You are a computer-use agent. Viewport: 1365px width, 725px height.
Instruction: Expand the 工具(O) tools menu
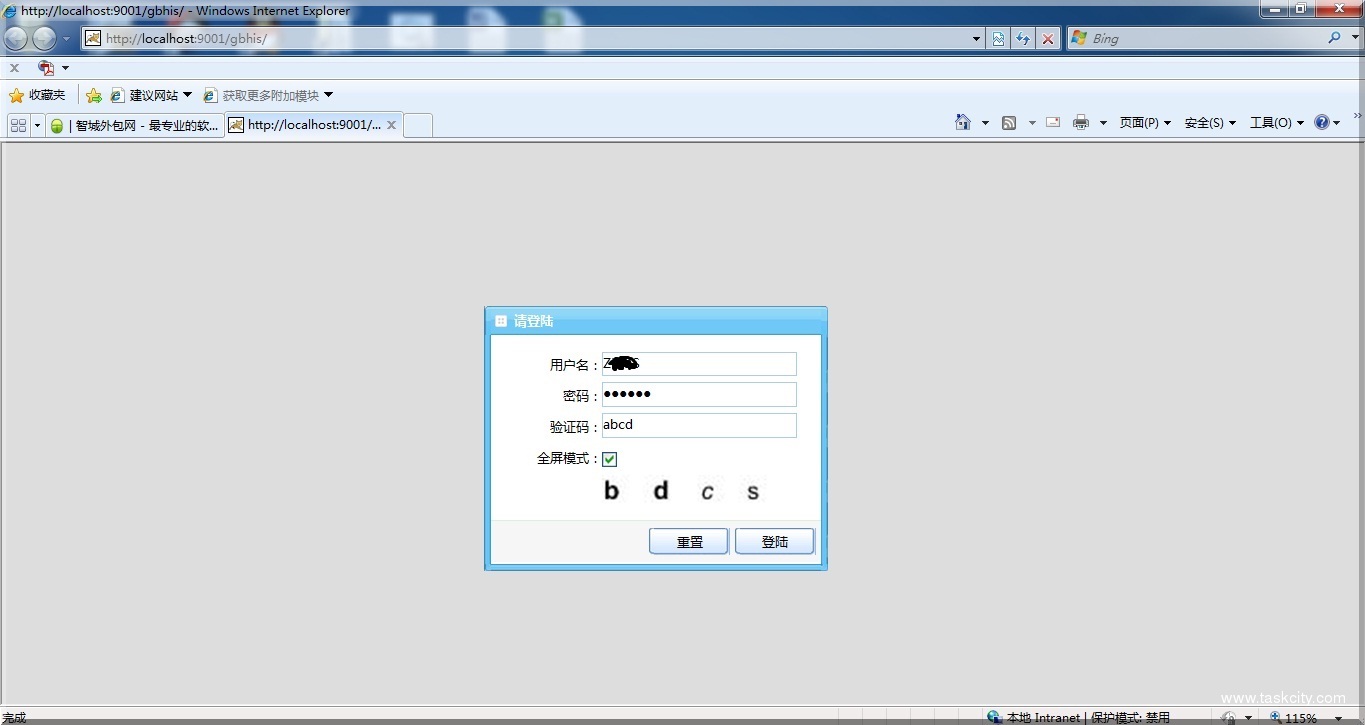pyautogui.click(x=1276, y=123)
